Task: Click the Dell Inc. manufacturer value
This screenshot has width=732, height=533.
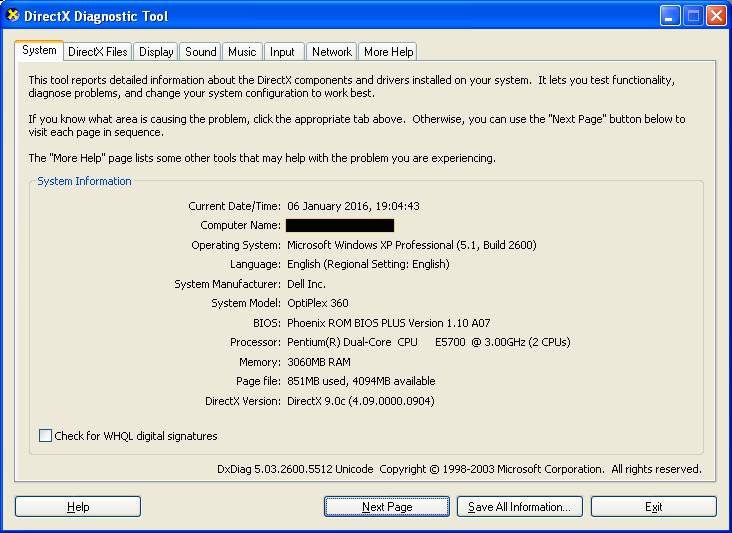Action: tap(306, 284)
